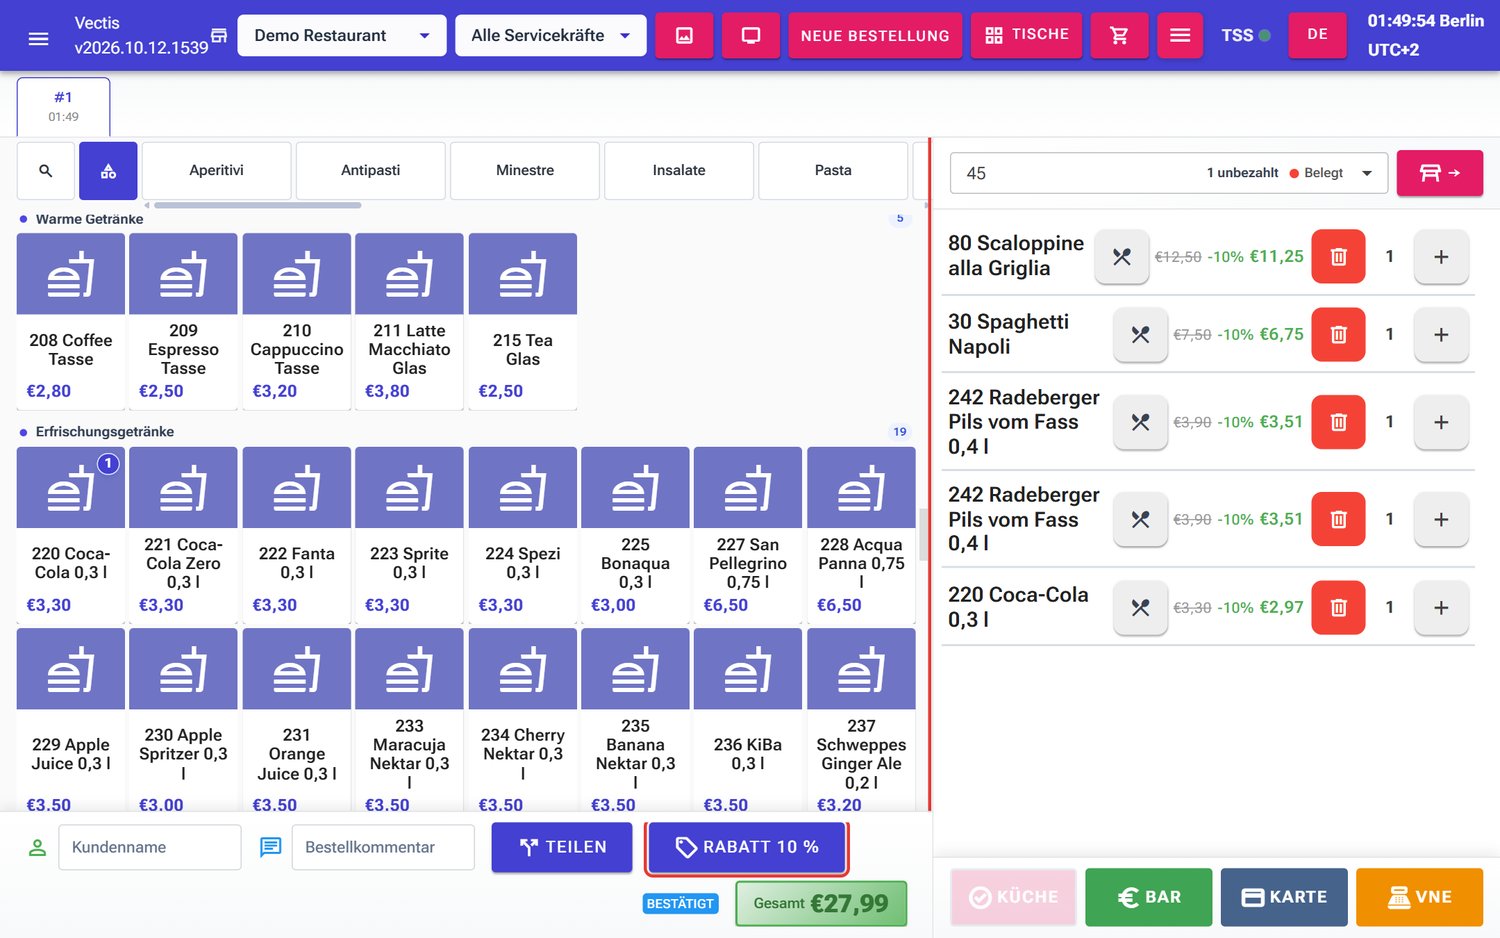Pay with the BAR cash button
Viewport: 1500px width, 938px height.
click(1149, 897)
